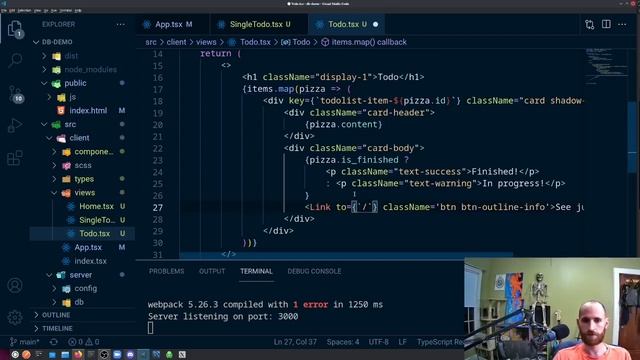
Task: Open the Extensions view
Action: point(15,158)
